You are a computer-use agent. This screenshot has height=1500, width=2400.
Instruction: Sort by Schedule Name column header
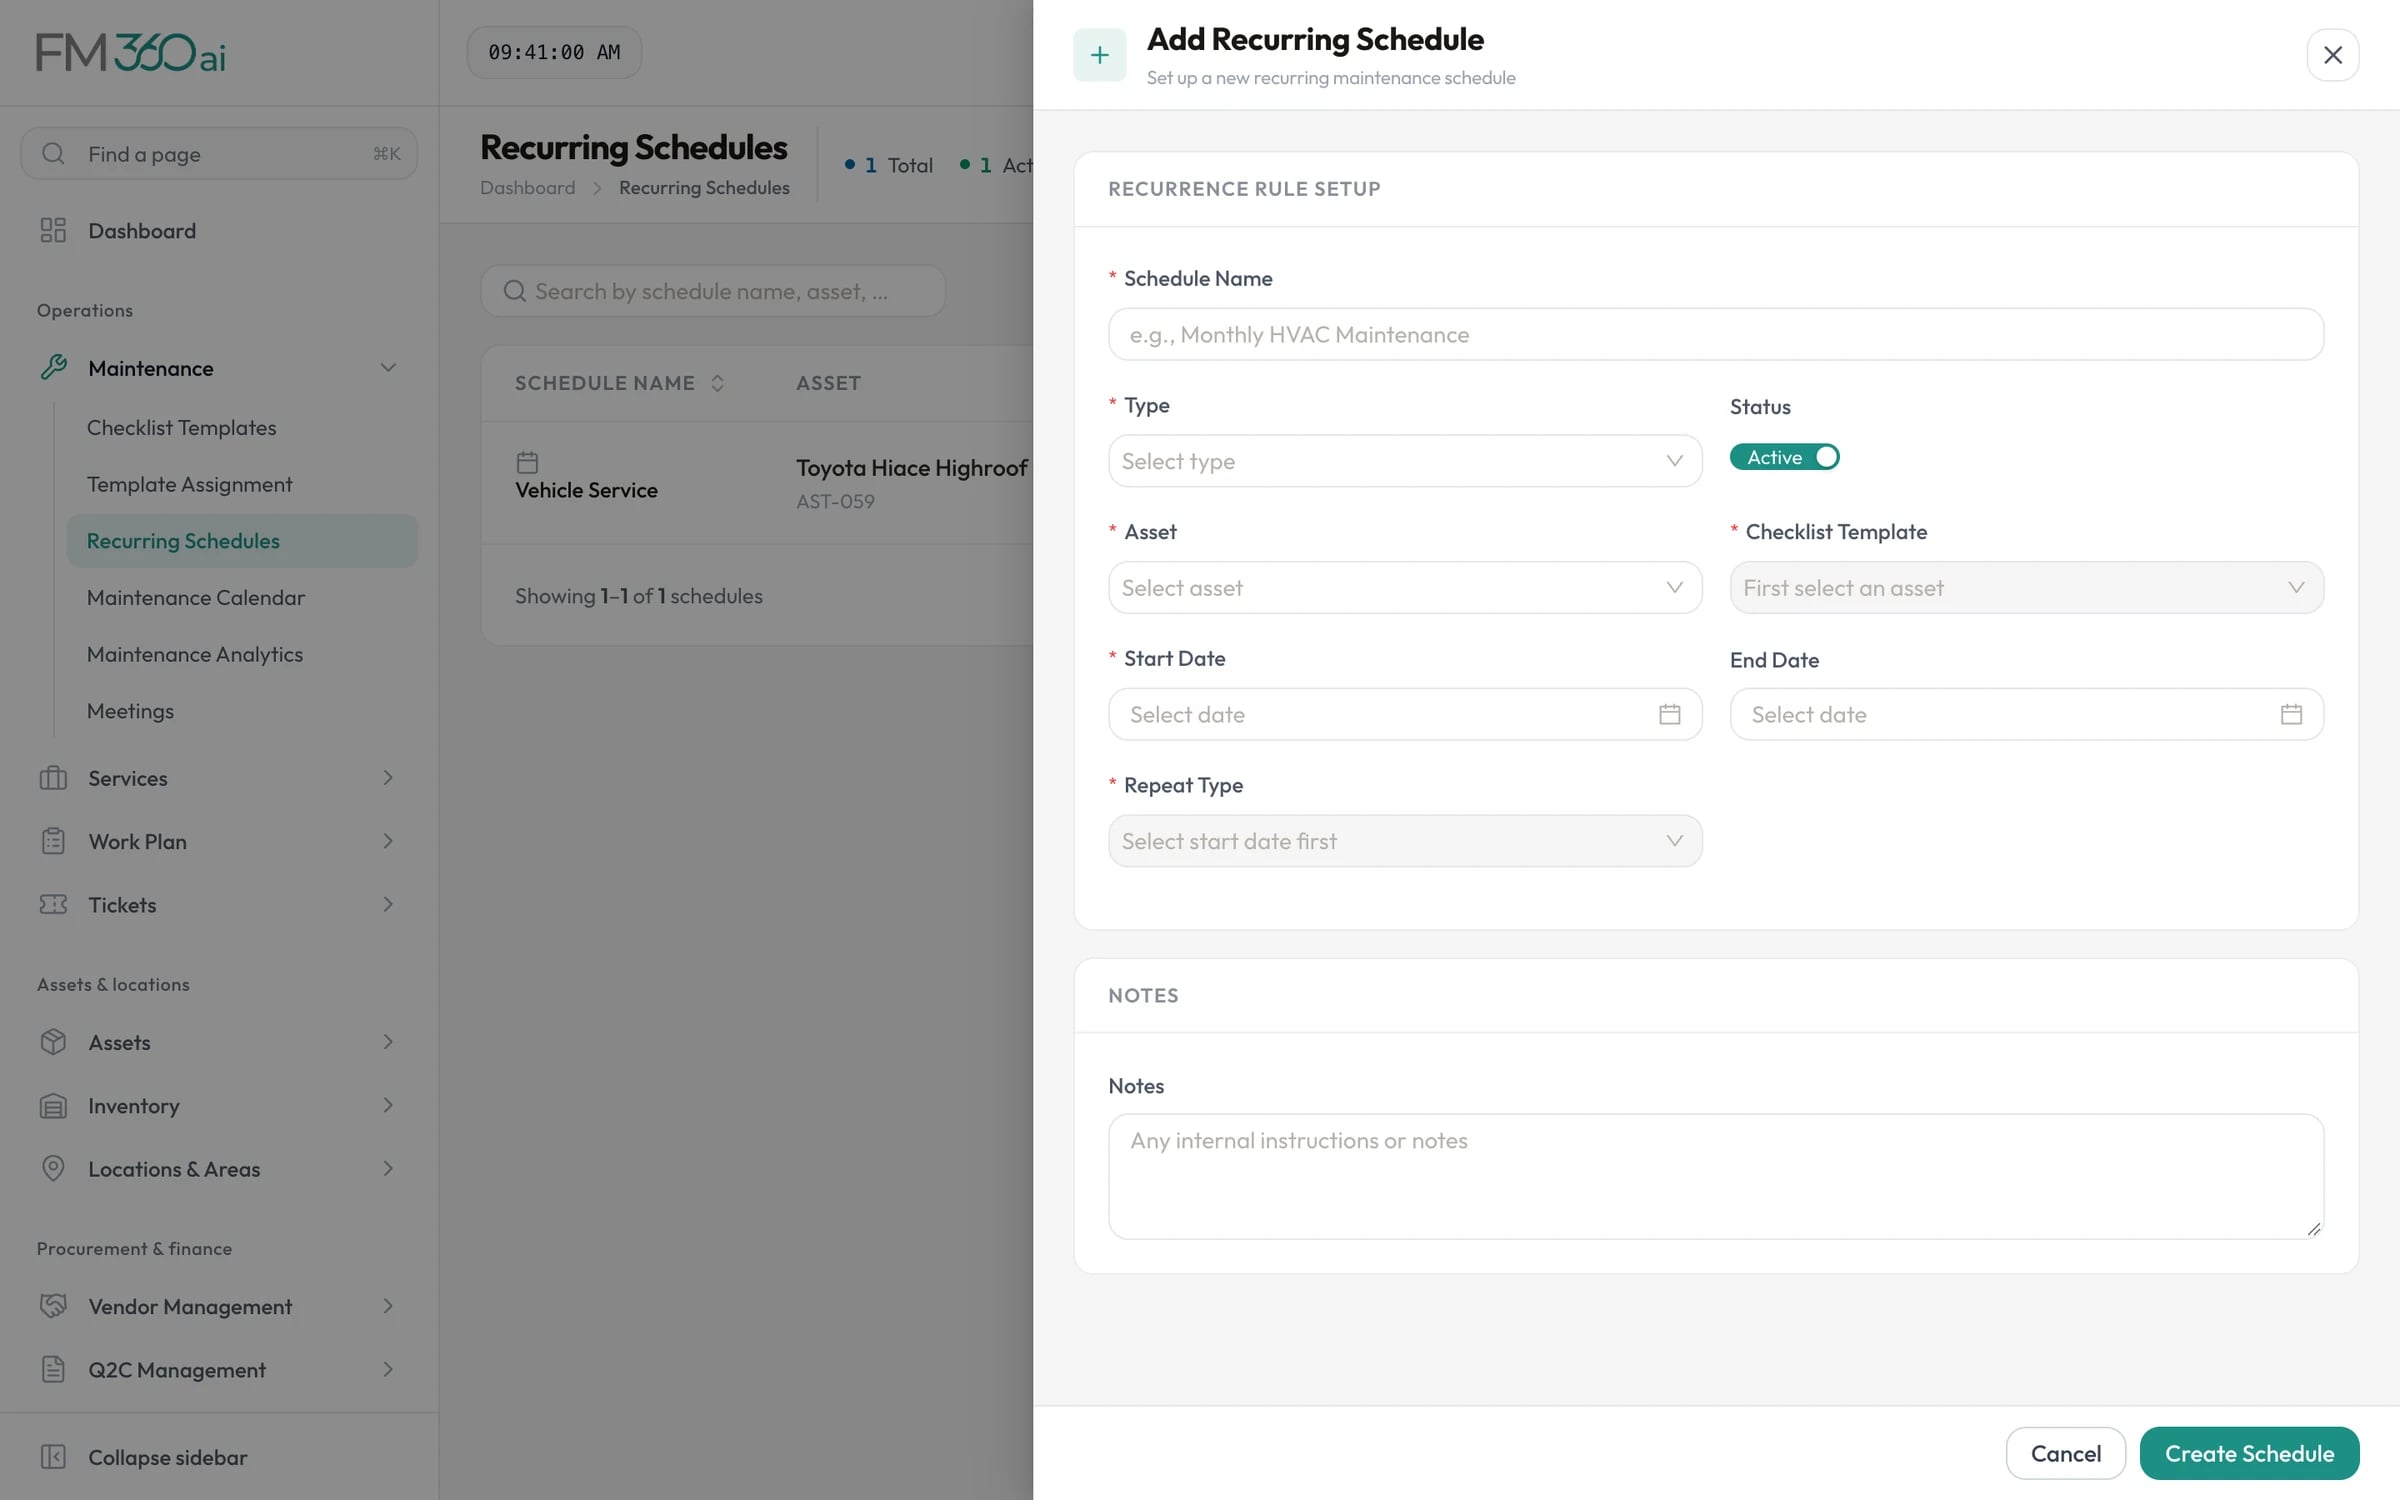(619, 383)
